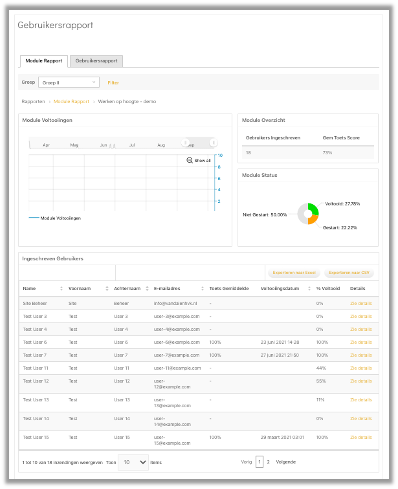Open Zie details for Site Beheer

click(x=361, y=303)
